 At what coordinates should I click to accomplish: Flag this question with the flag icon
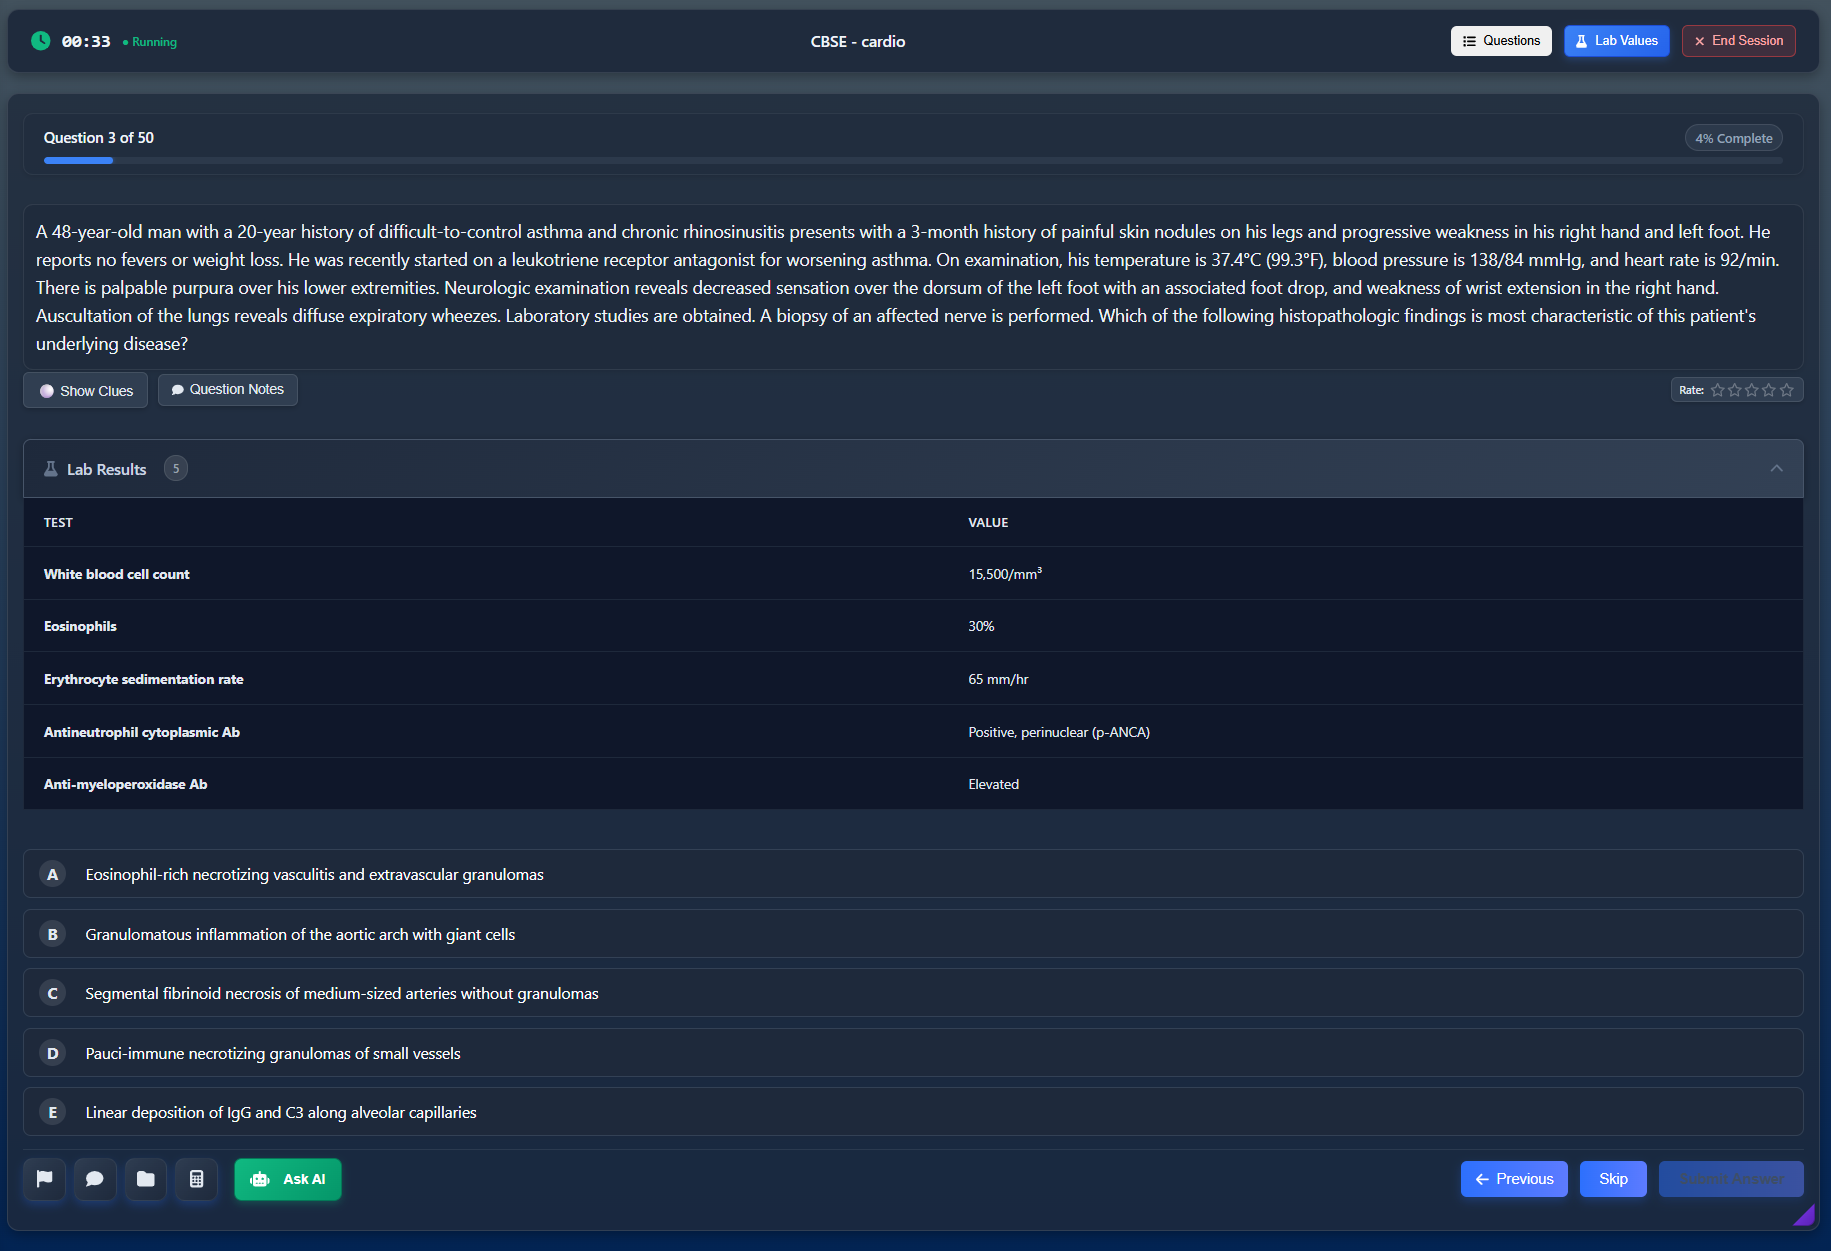pyautogui.click(x=44, y=1179)
